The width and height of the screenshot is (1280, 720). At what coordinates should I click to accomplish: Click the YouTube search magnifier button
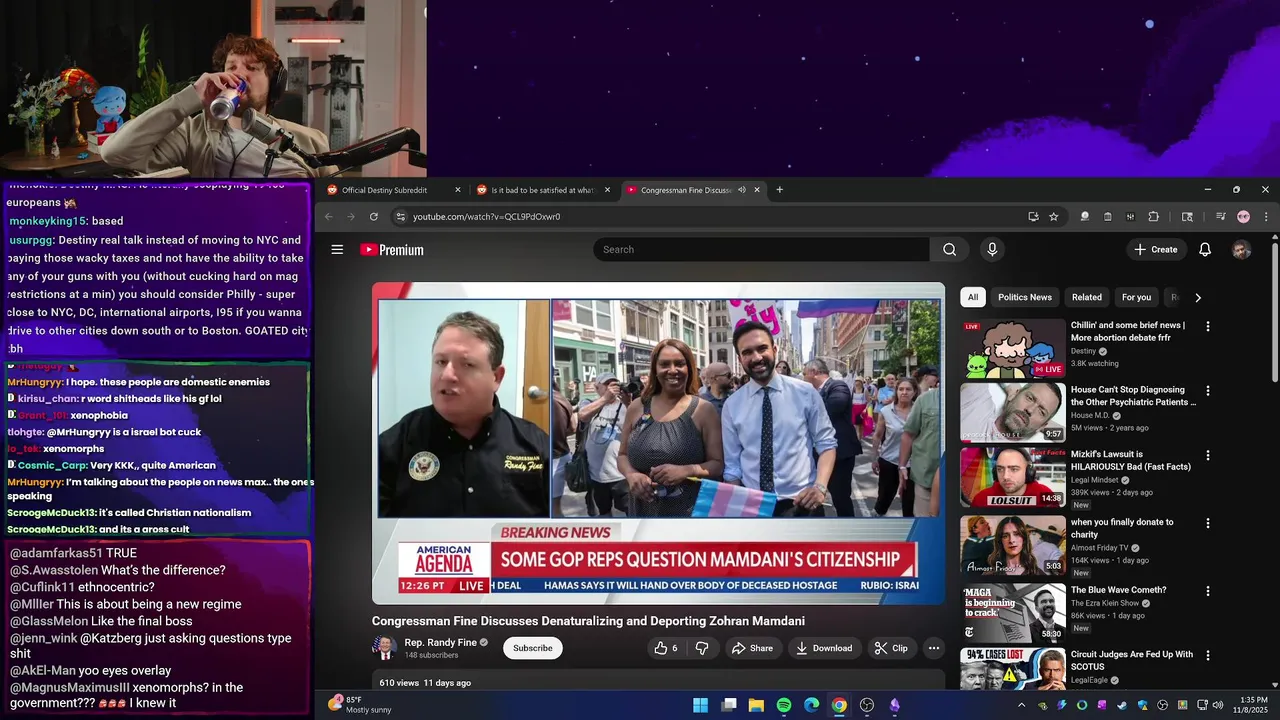pos(949,250)
